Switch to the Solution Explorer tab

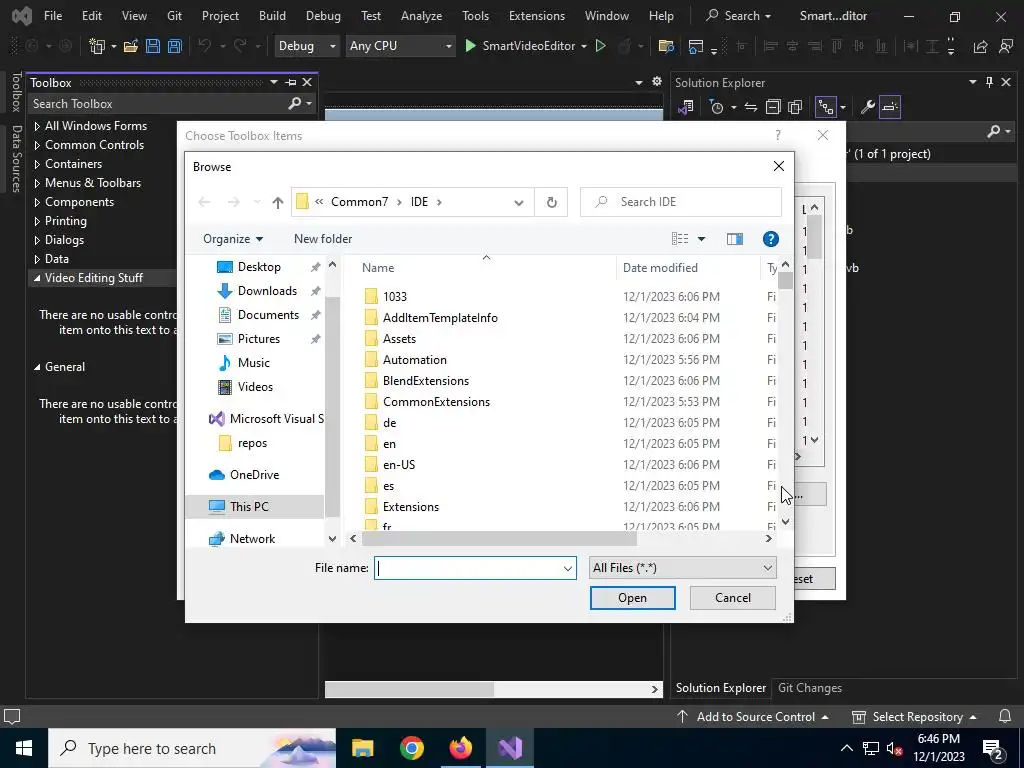coord(721,688)
